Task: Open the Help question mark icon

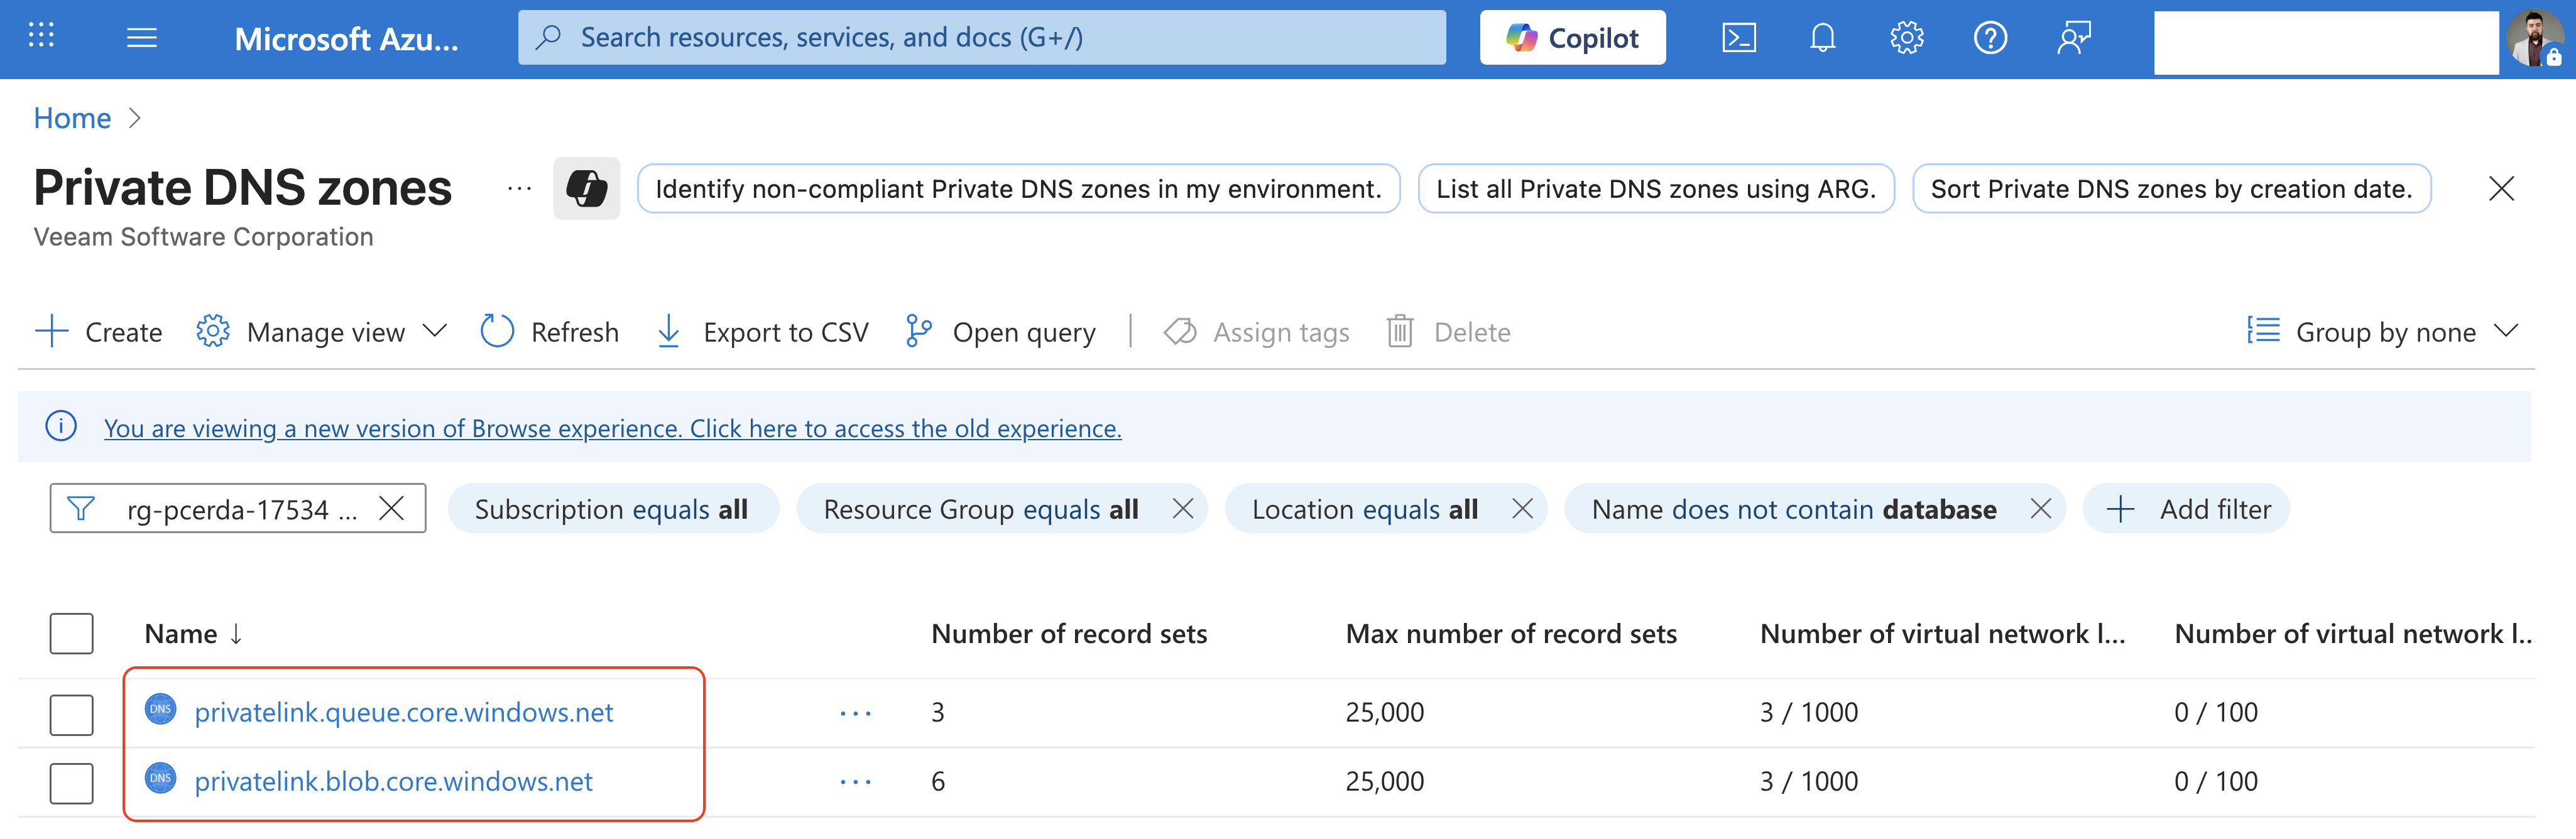Action: [x=1990, y=38]
